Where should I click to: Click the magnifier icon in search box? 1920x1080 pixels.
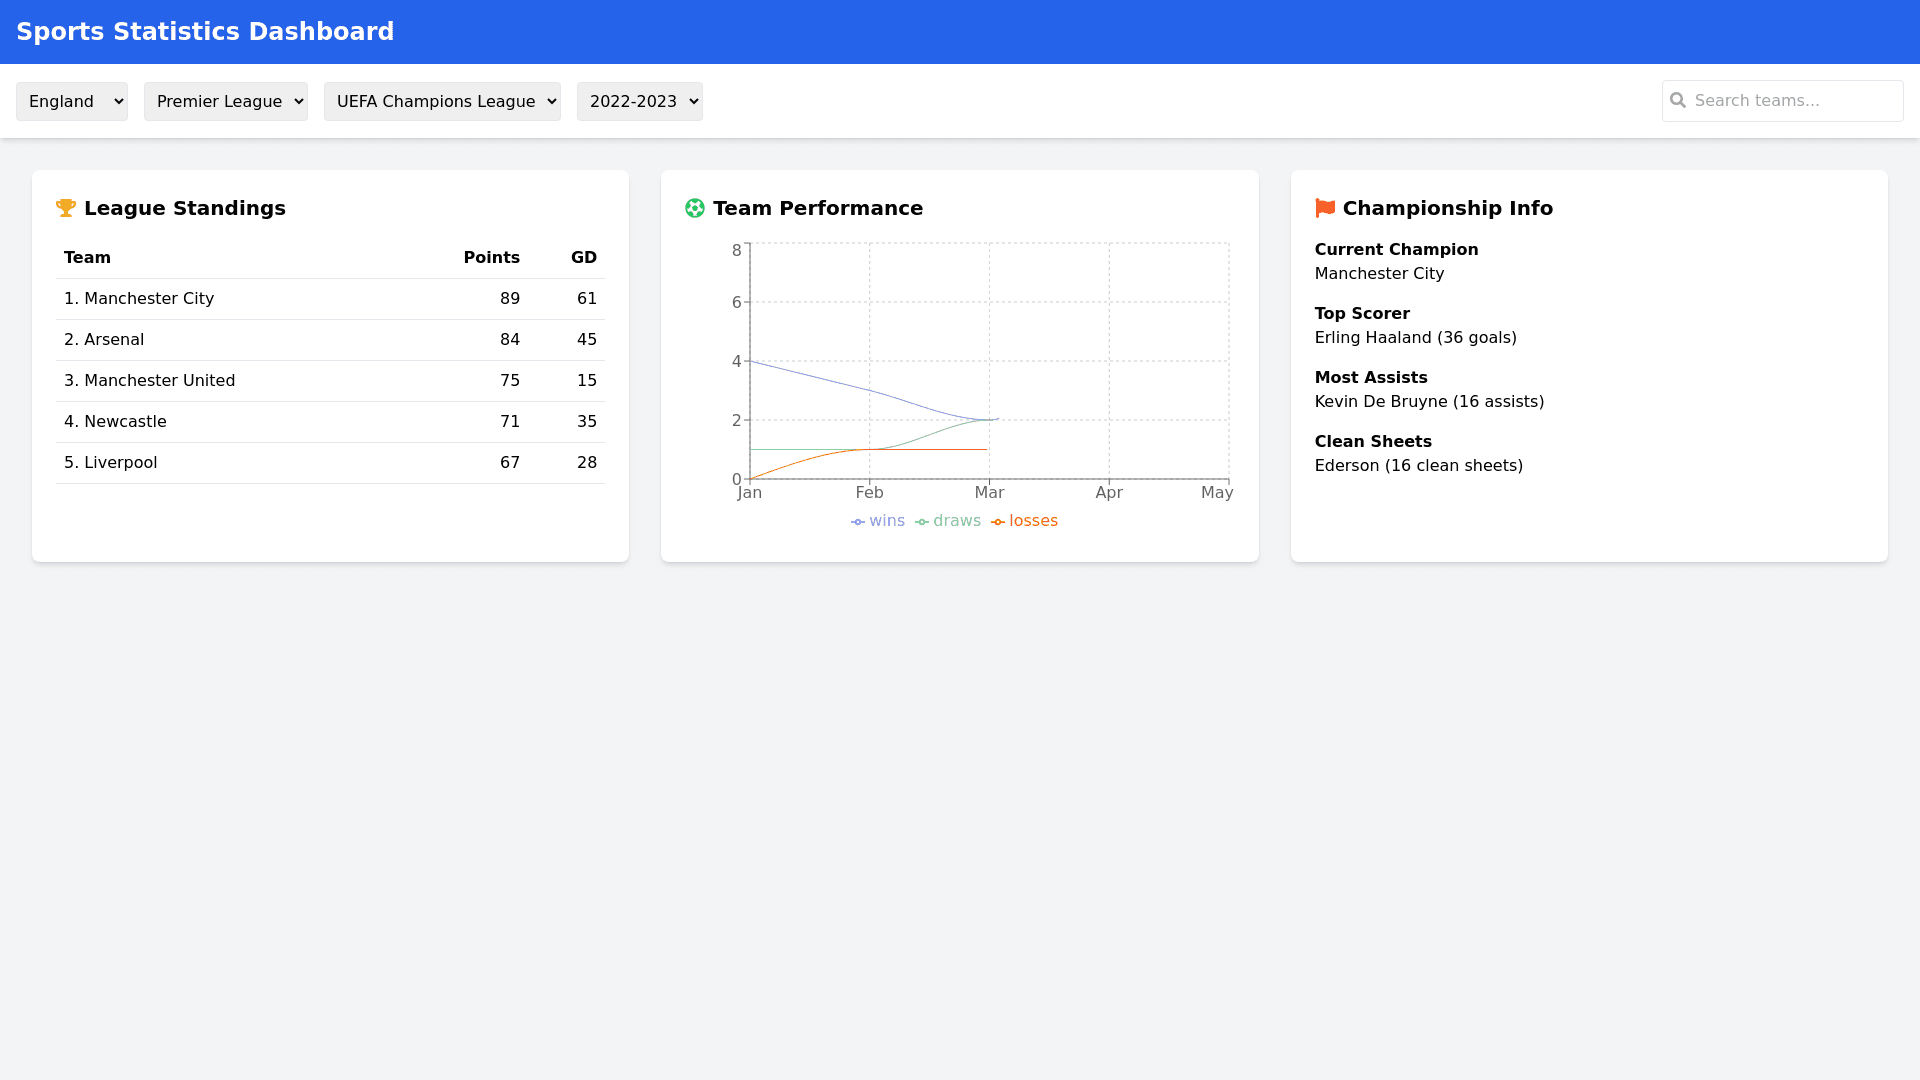(1678, 101)
